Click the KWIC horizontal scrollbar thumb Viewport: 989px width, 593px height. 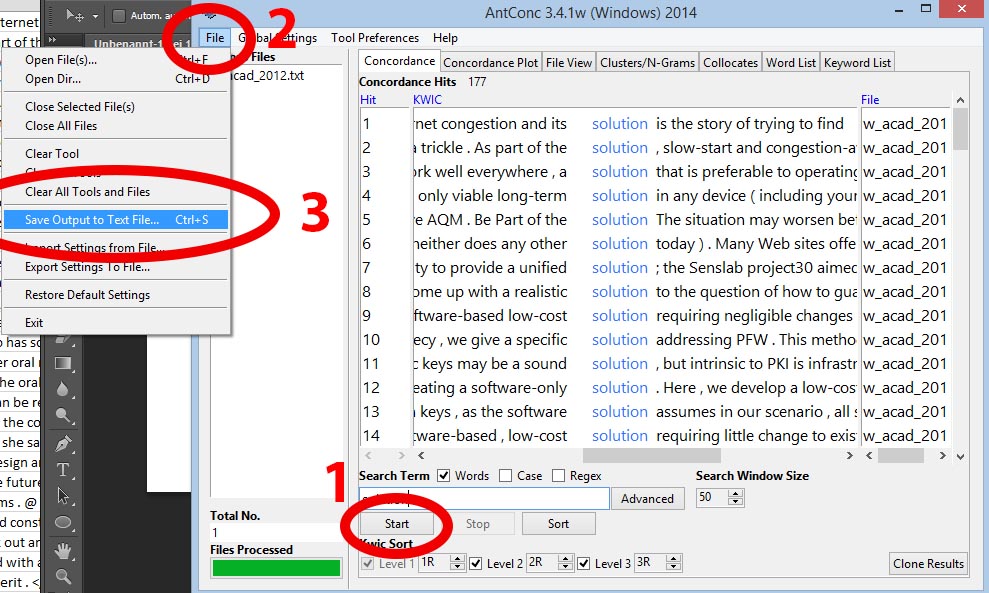pos(652,455)
